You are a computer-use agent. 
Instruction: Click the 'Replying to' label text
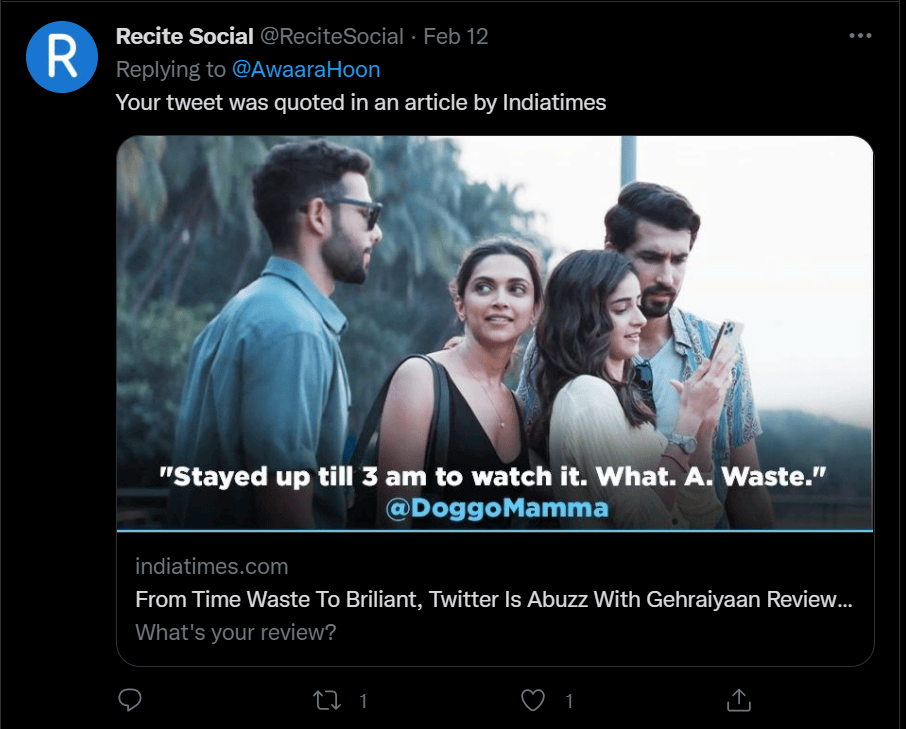coord(171,69)
